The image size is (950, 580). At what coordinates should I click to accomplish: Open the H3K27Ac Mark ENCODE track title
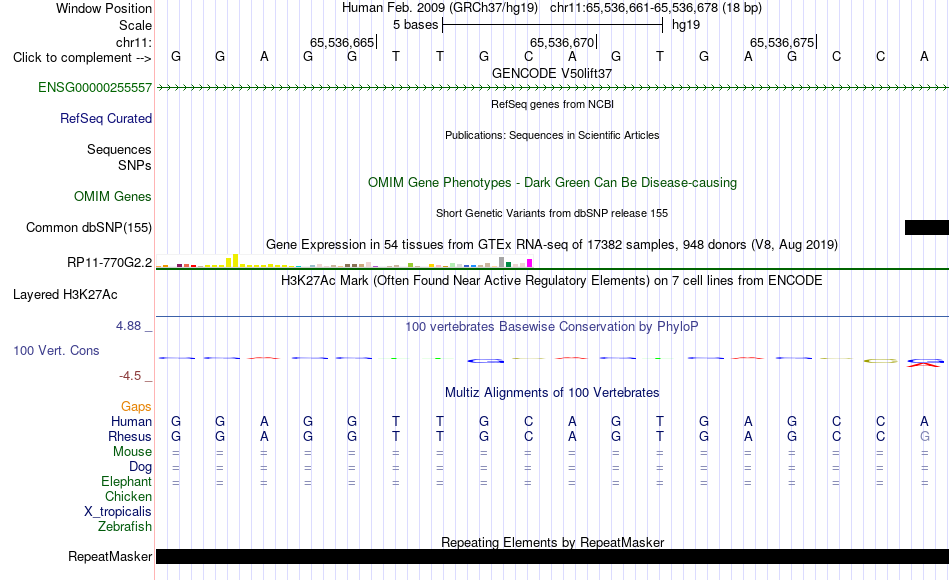point(552,281)
